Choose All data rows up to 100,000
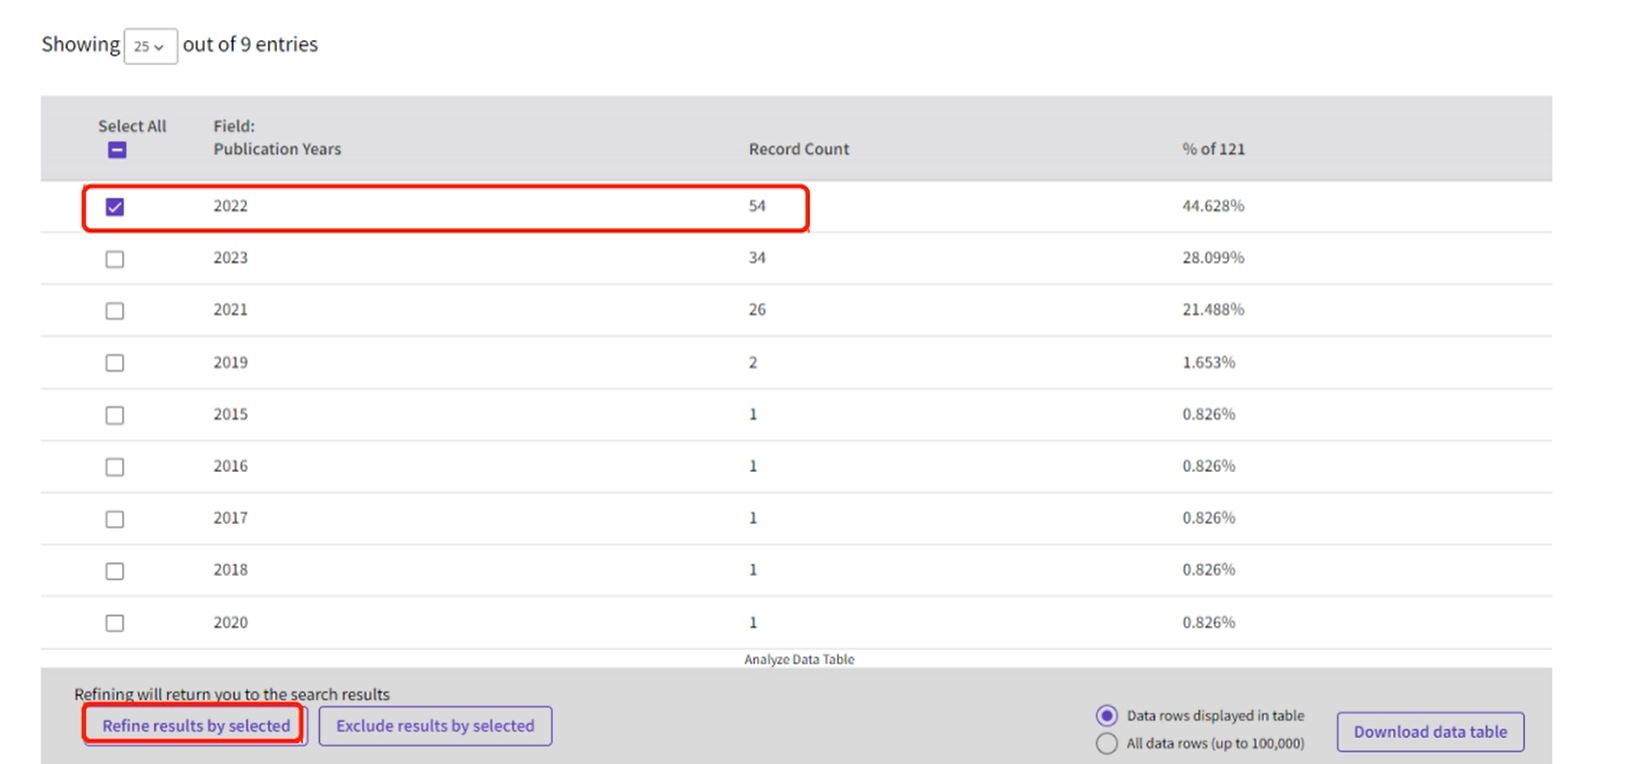The height and width of the screenshot is (764, 1639). click(1106, 744)
